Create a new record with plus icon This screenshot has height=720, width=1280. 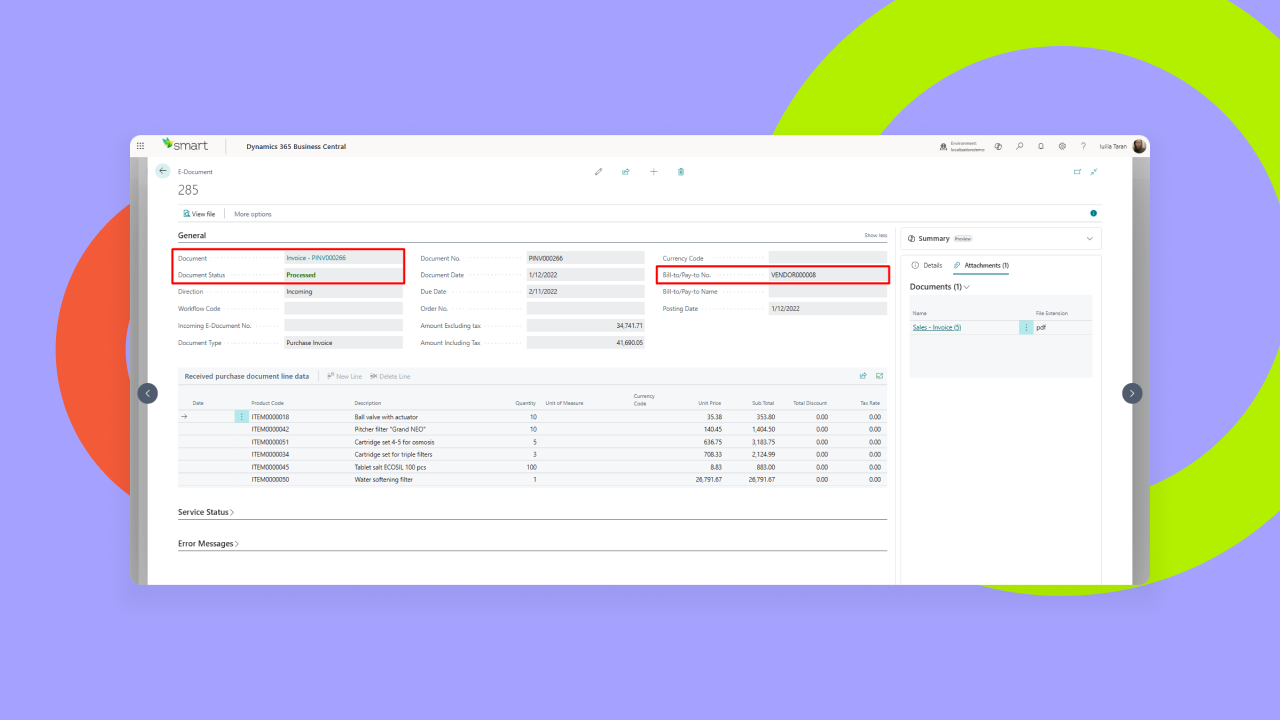click(654, 172)
